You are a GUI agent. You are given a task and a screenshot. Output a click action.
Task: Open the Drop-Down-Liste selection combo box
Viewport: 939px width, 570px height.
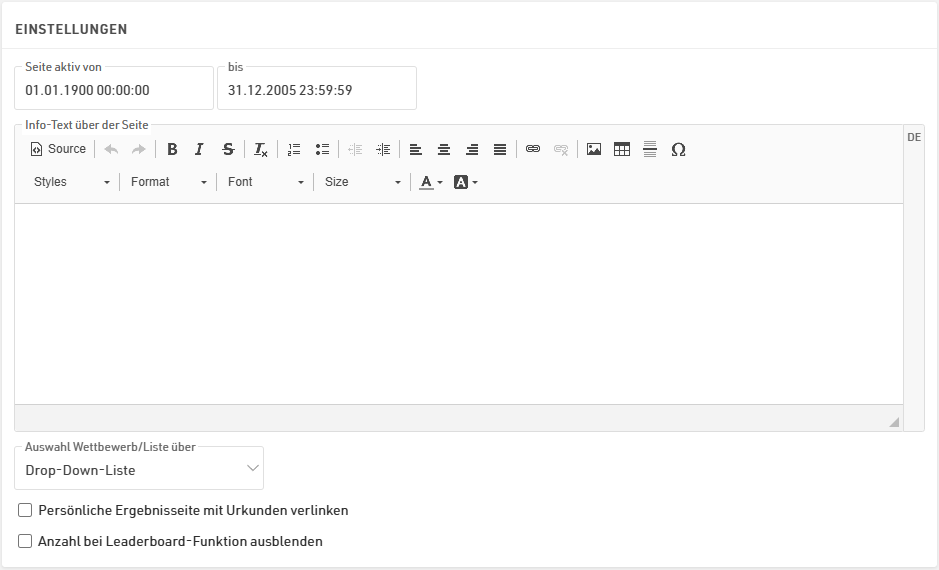[139, 469]
